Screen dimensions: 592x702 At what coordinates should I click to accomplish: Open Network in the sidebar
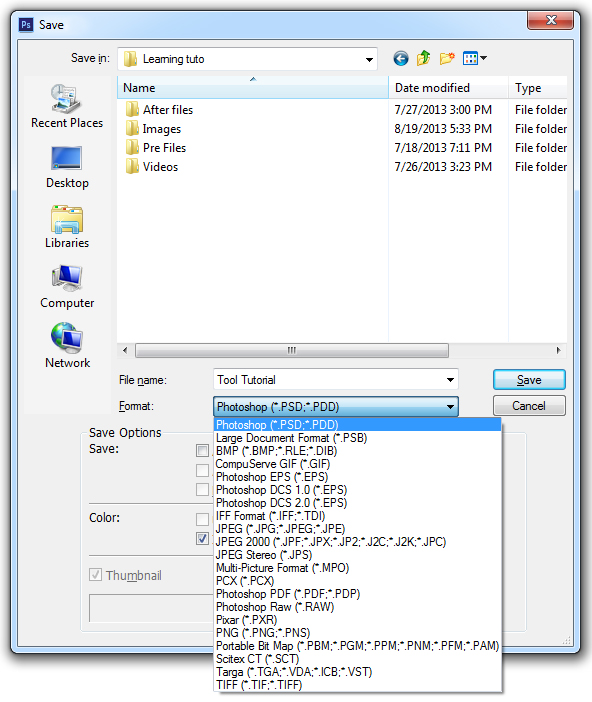click(x=67, y=346)
